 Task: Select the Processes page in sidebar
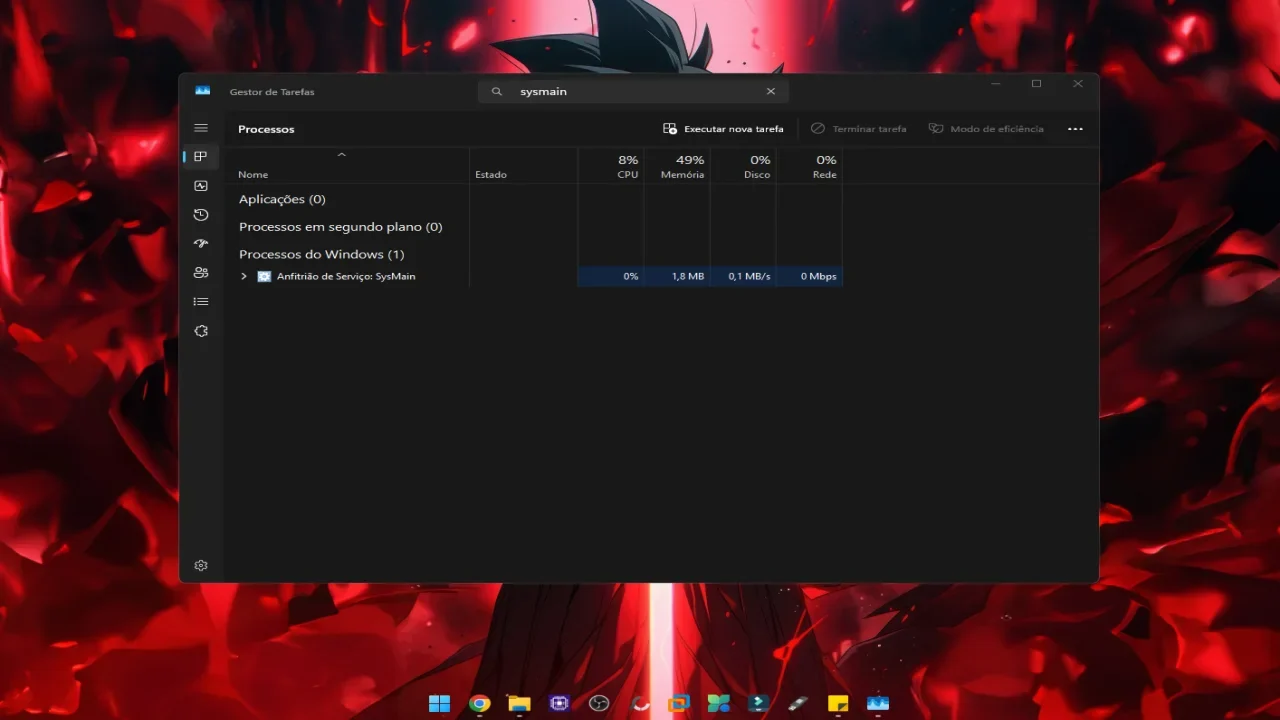pos(201,157)
